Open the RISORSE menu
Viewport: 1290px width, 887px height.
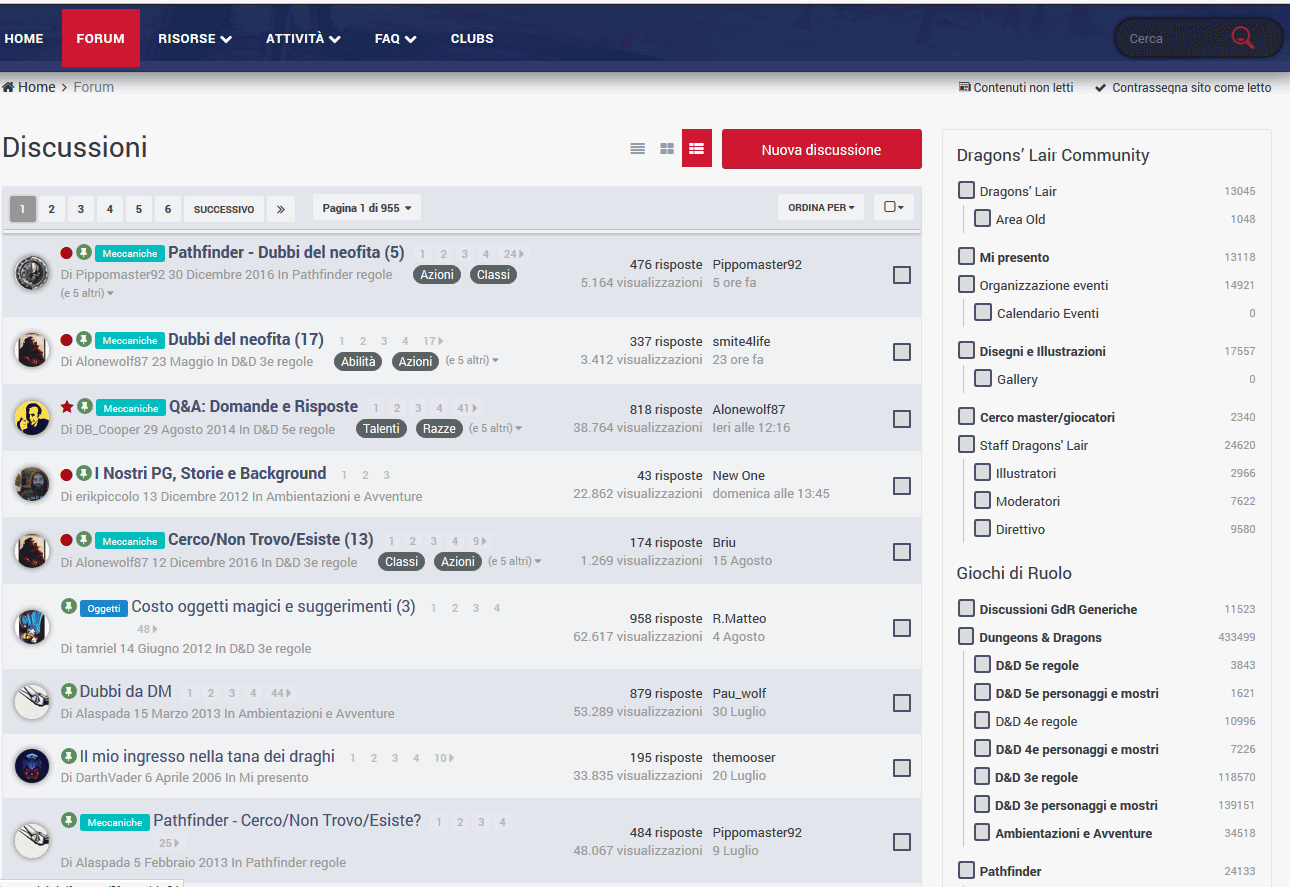pos(195,38)
